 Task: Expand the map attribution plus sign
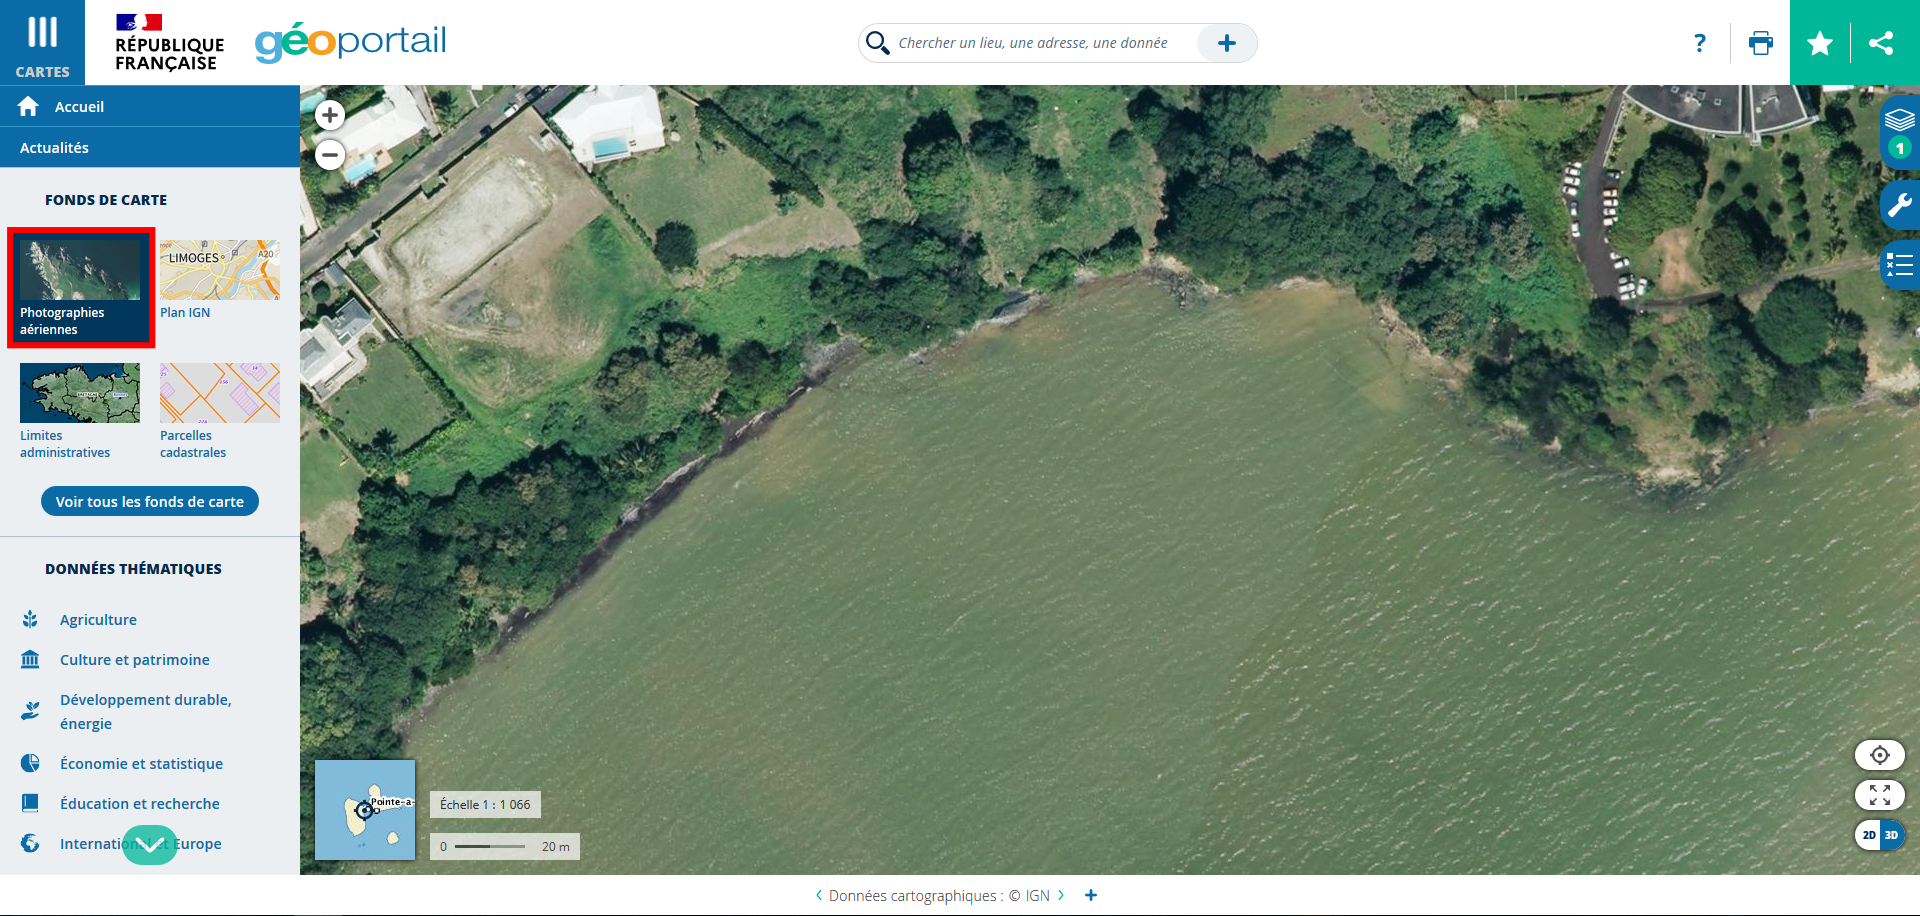click(1091, 895)
